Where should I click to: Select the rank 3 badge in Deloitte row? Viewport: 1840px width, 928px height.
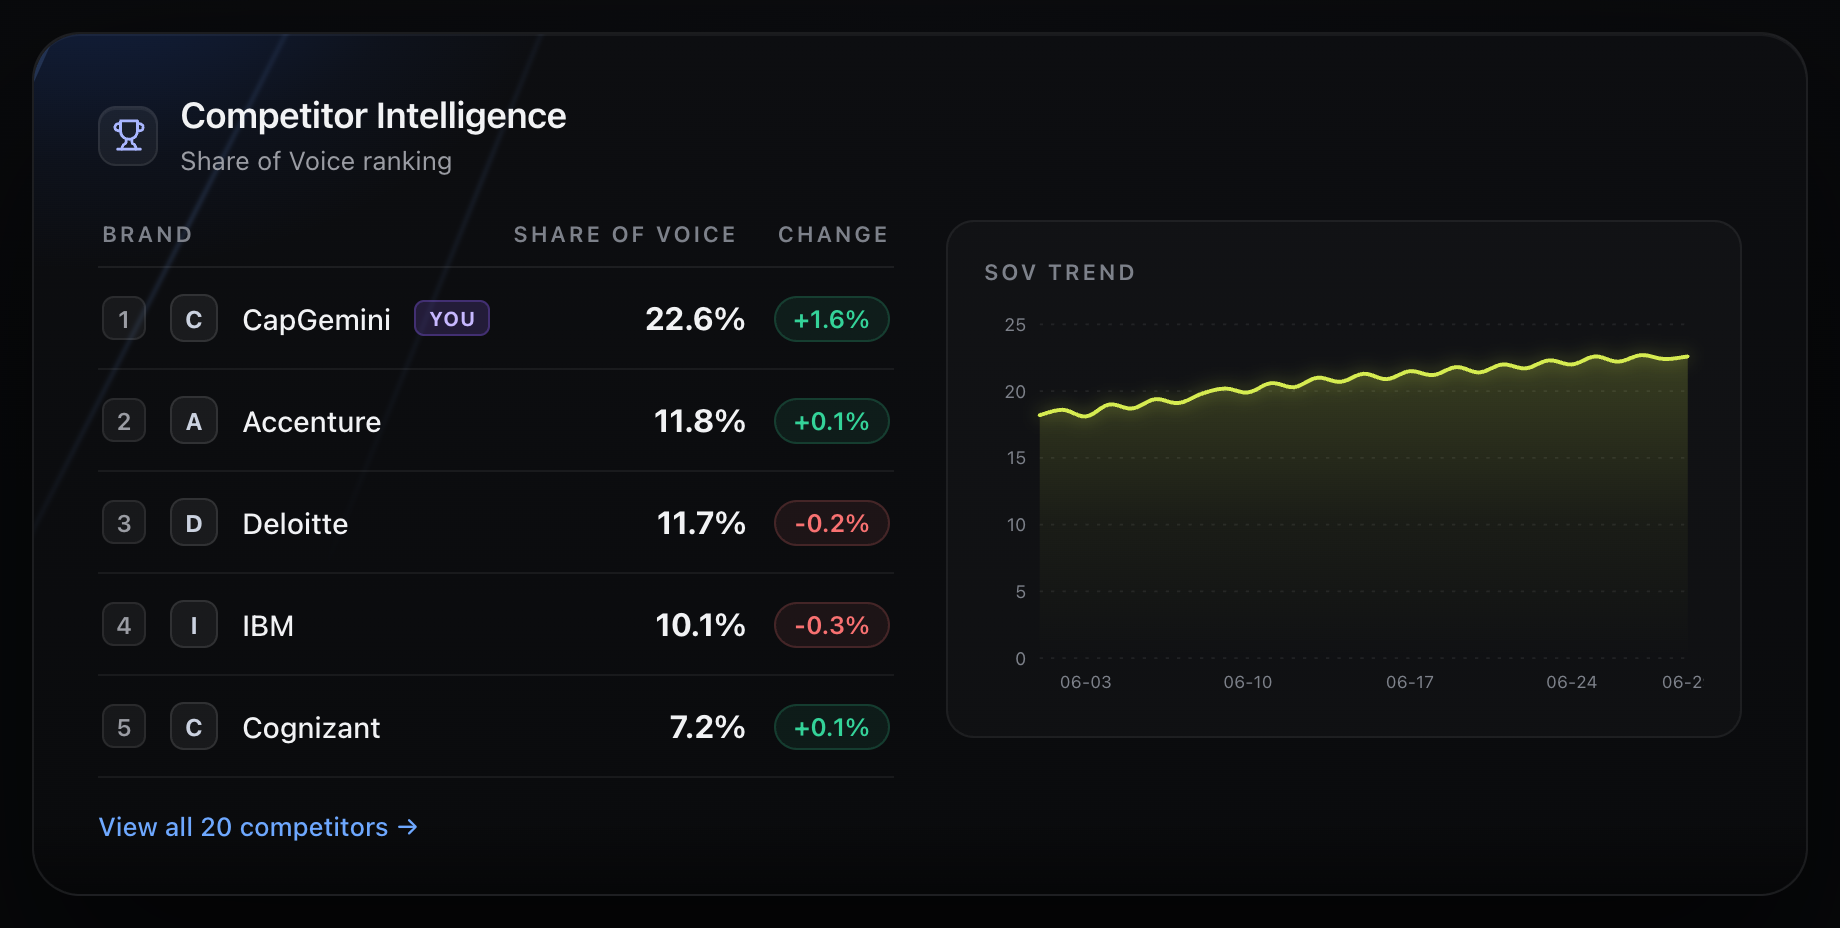[124, 523]
